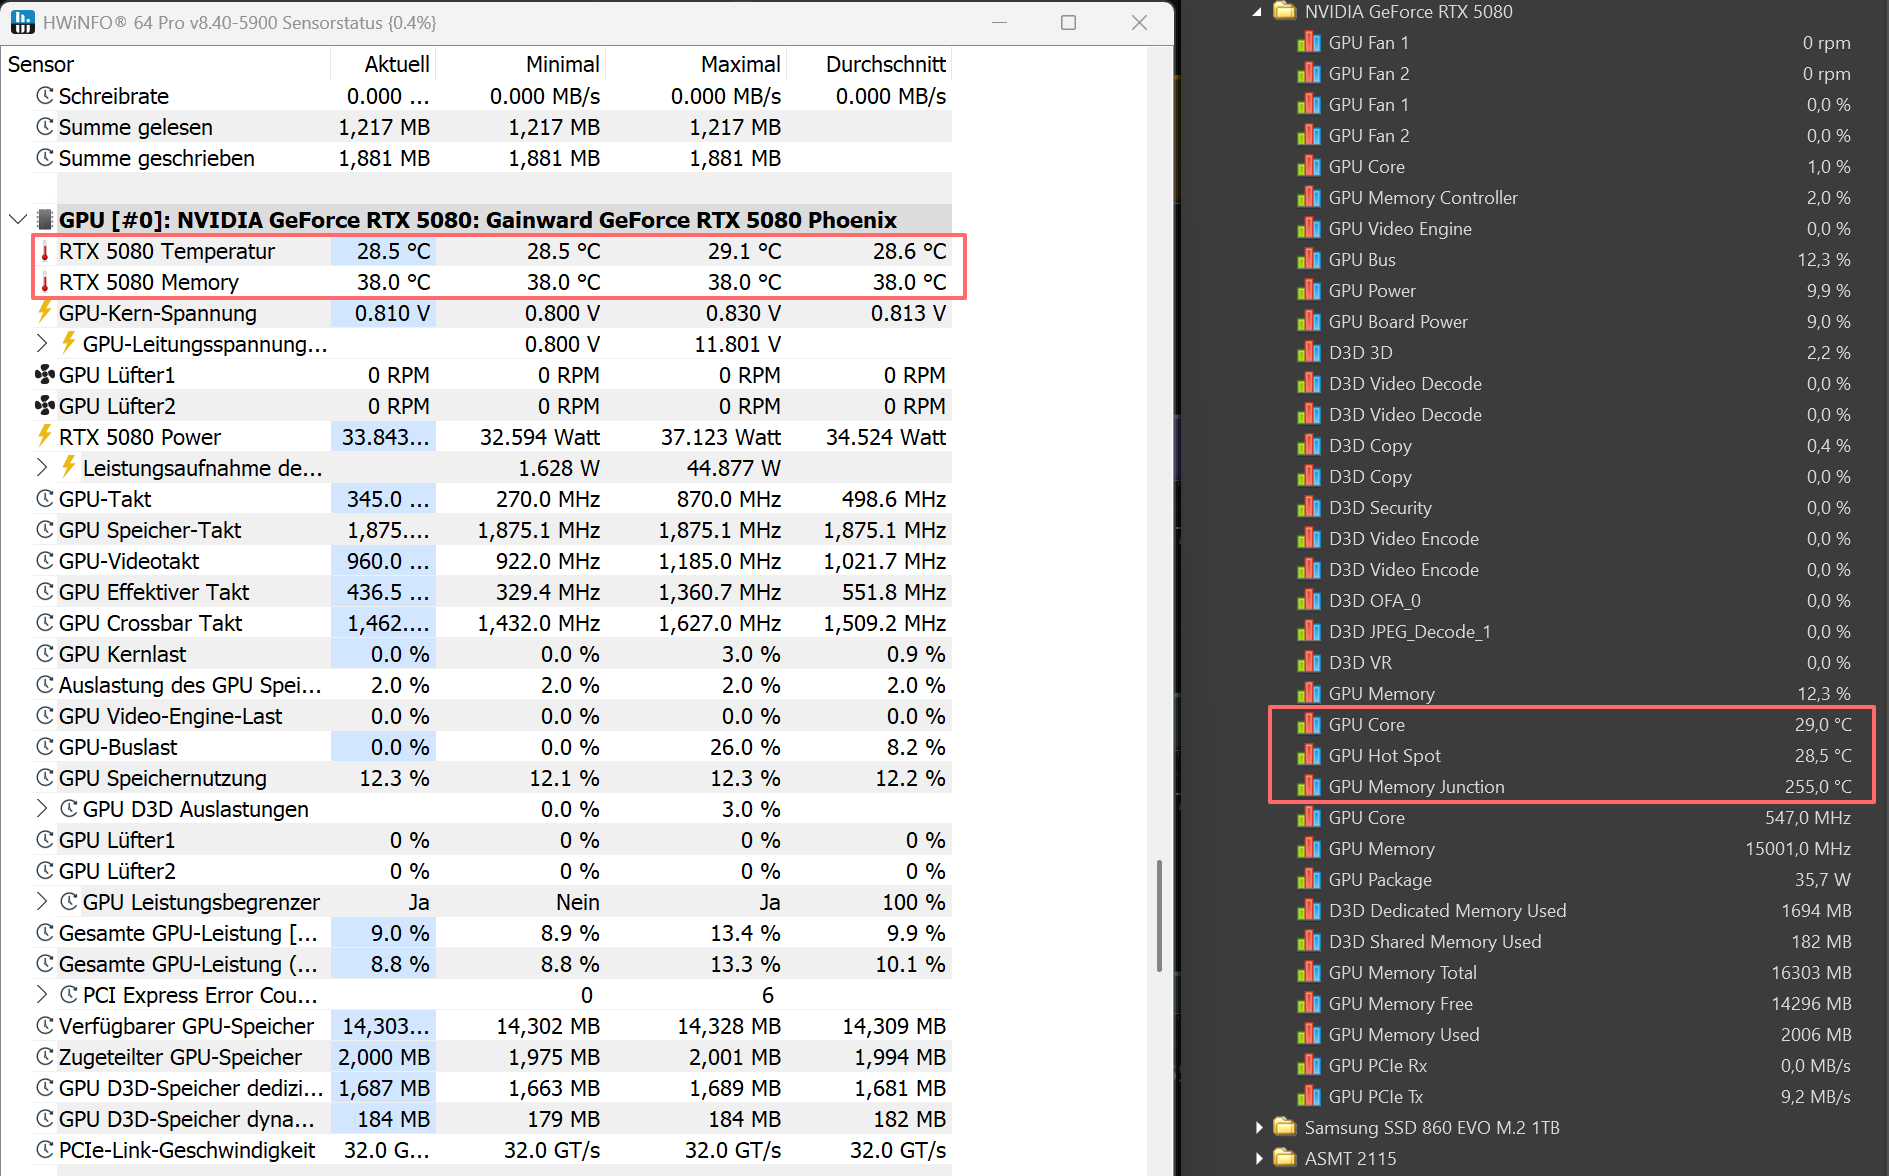Click the Aktuell column header
The image size is (1889, 1176).
(x=396, y=64)
